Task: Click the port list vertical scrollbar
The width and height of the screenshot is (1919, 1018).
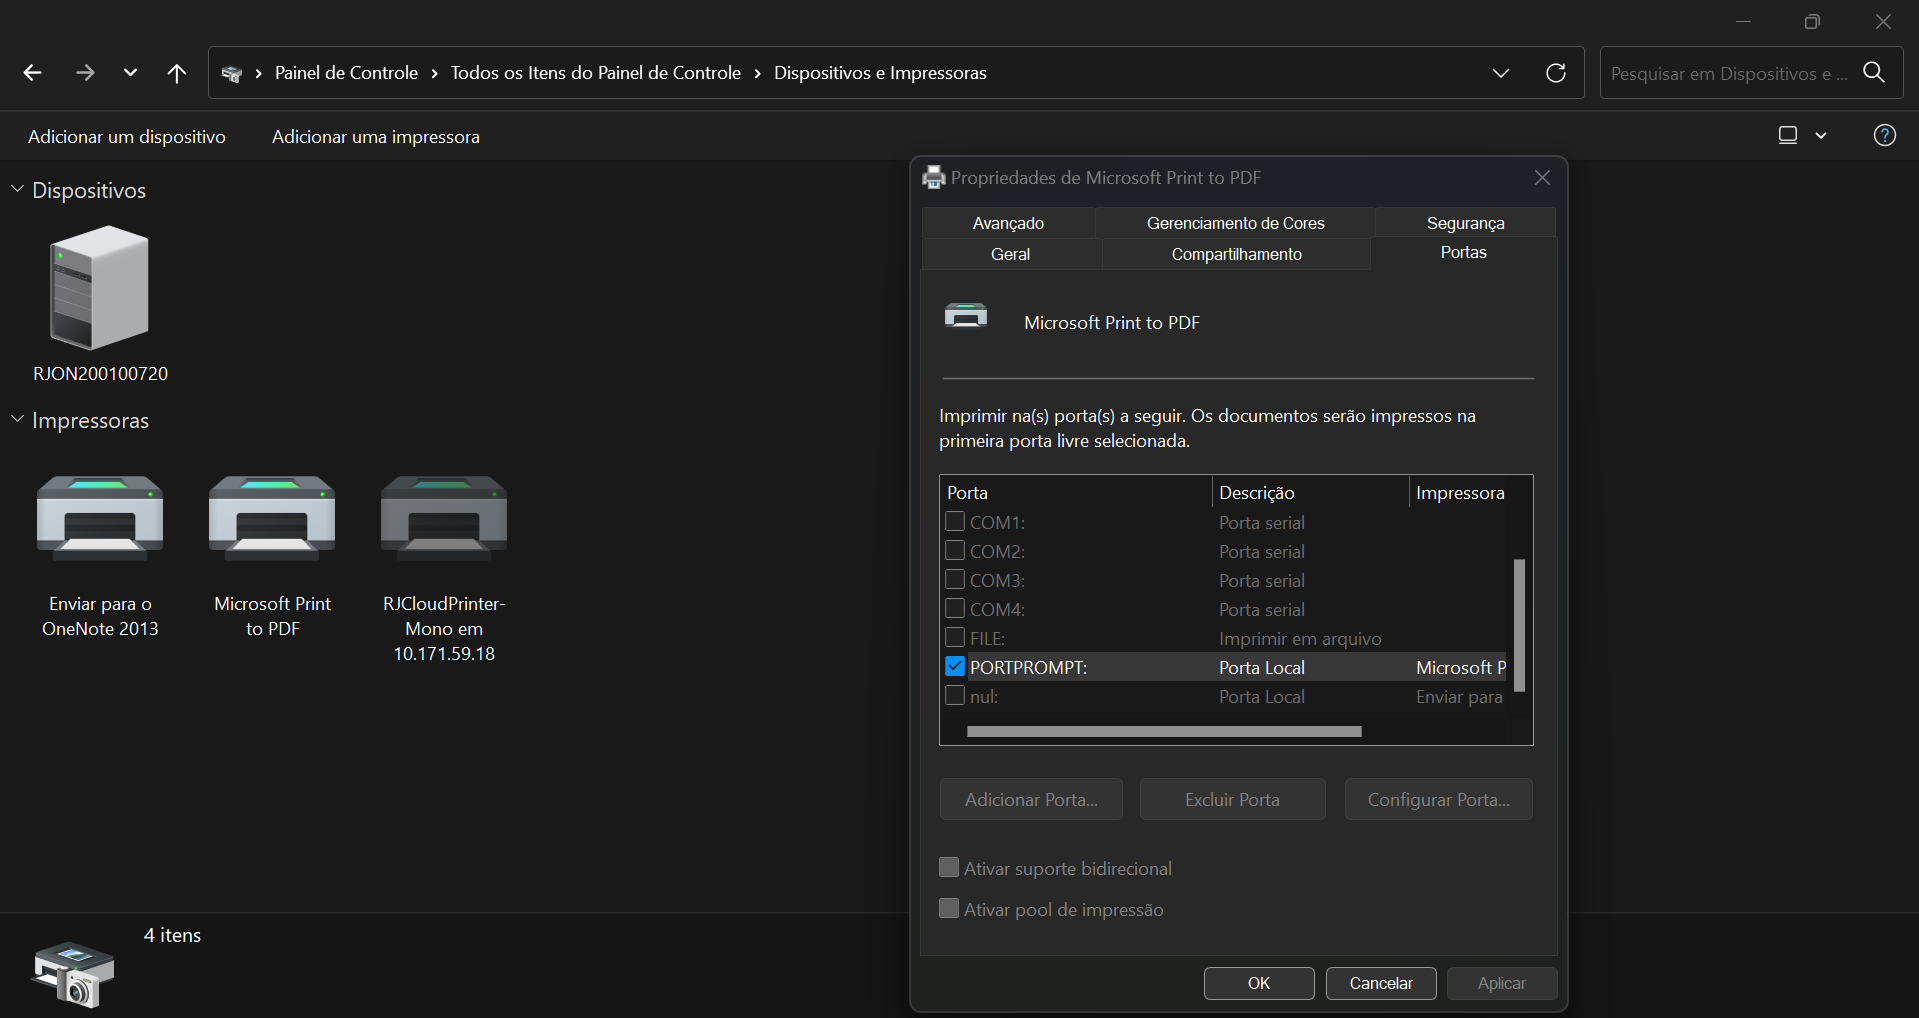Action: [1519, 625]
